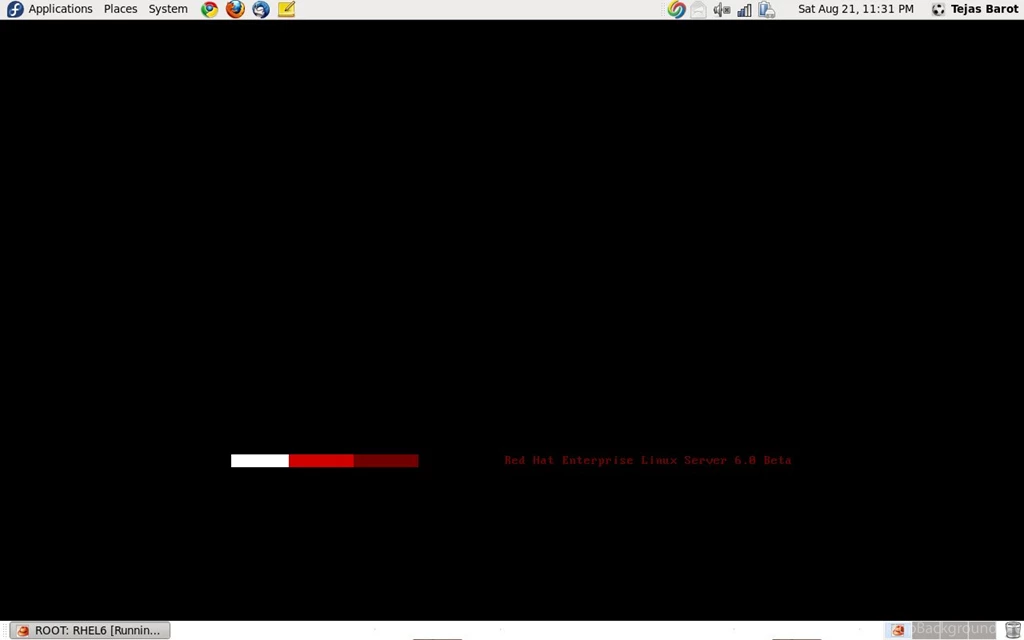The height and width of the screenshot is (640, 1024).
Task: Click the mail envelope notification icon
Action: coord(698,9)
